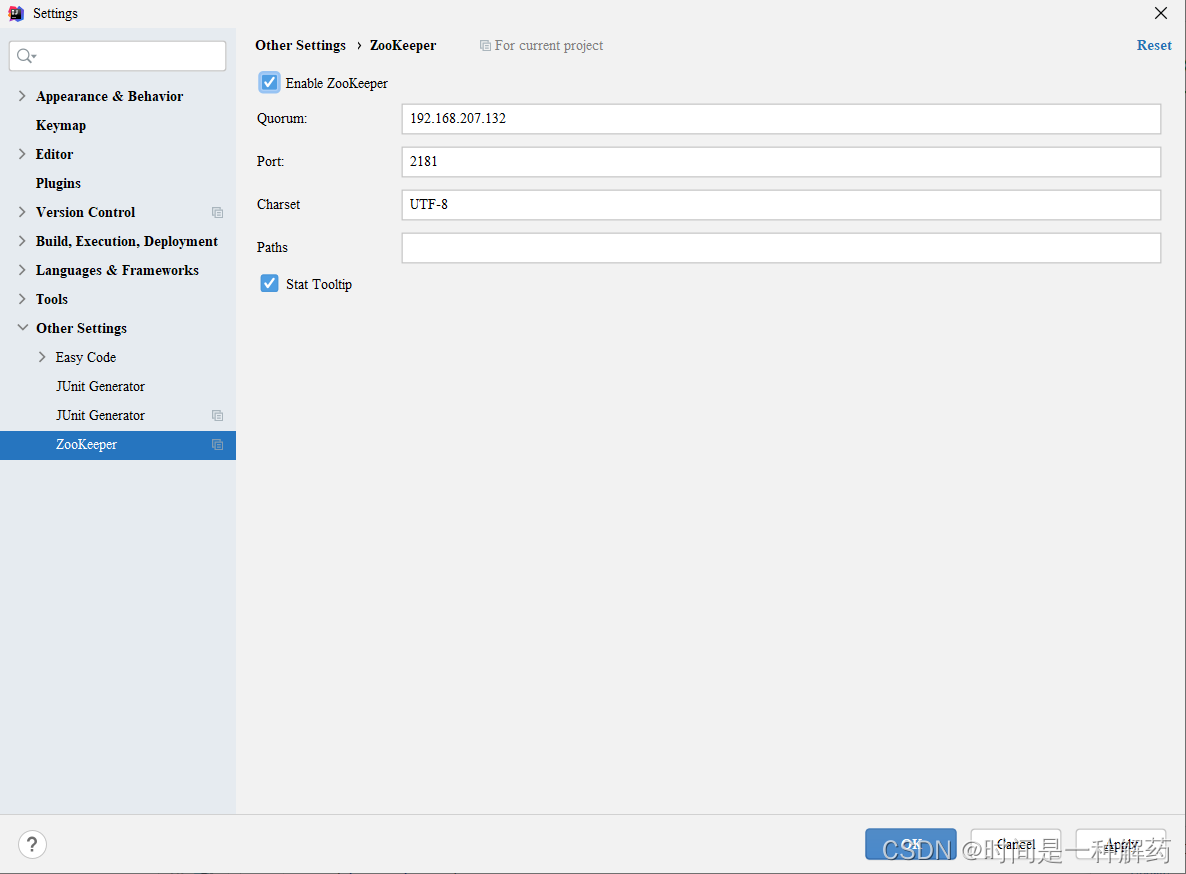The width and height of the screenshot is (1186, 874).
Task: Click the Settings window title text
Action: click(55, 14)
